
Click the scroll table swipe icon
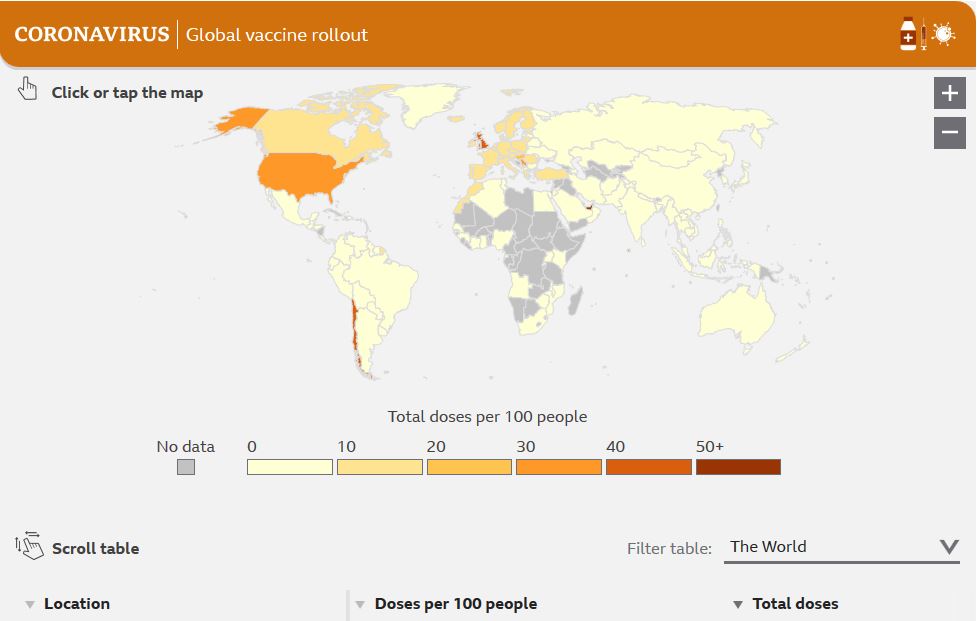point(29,546)
